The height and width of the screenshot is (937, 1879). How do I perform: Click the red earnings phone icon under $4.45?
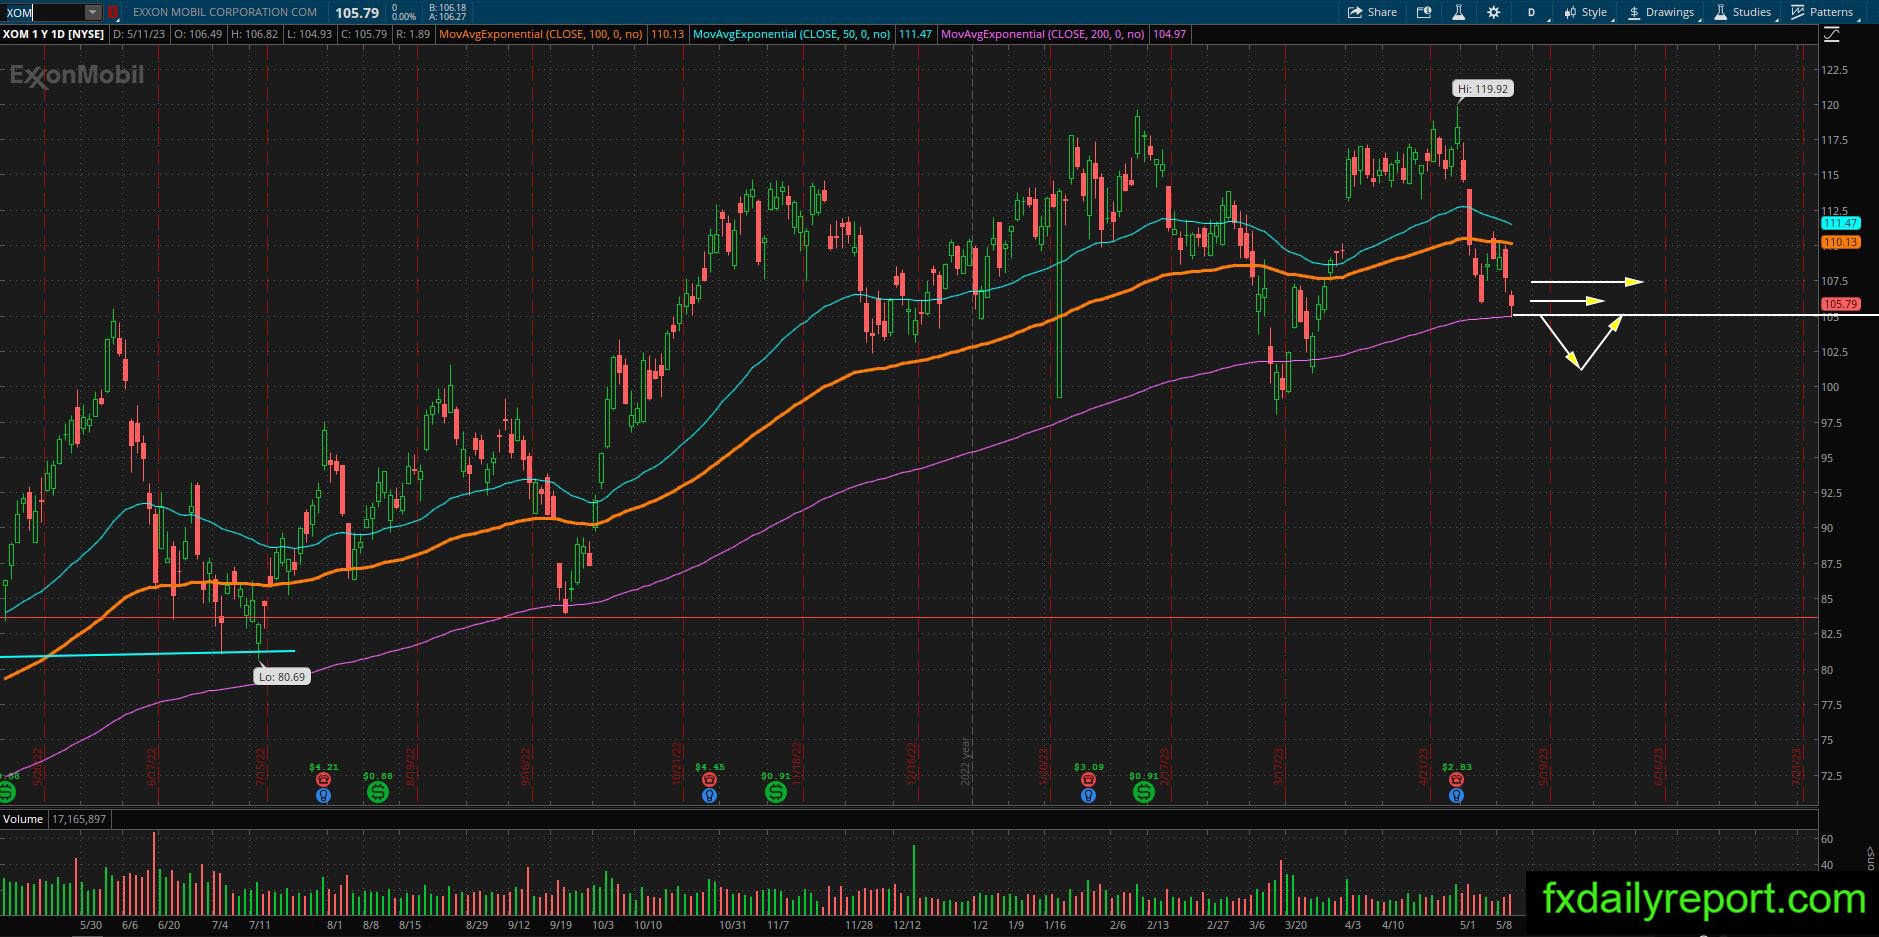point(709,779)
